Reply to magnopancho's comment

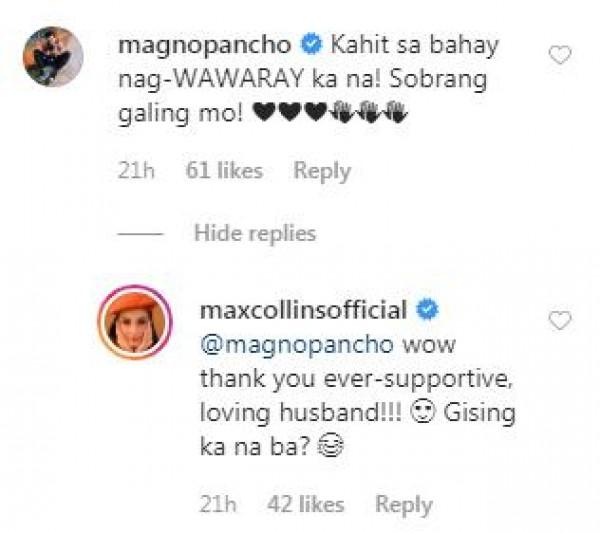[320, 171]
